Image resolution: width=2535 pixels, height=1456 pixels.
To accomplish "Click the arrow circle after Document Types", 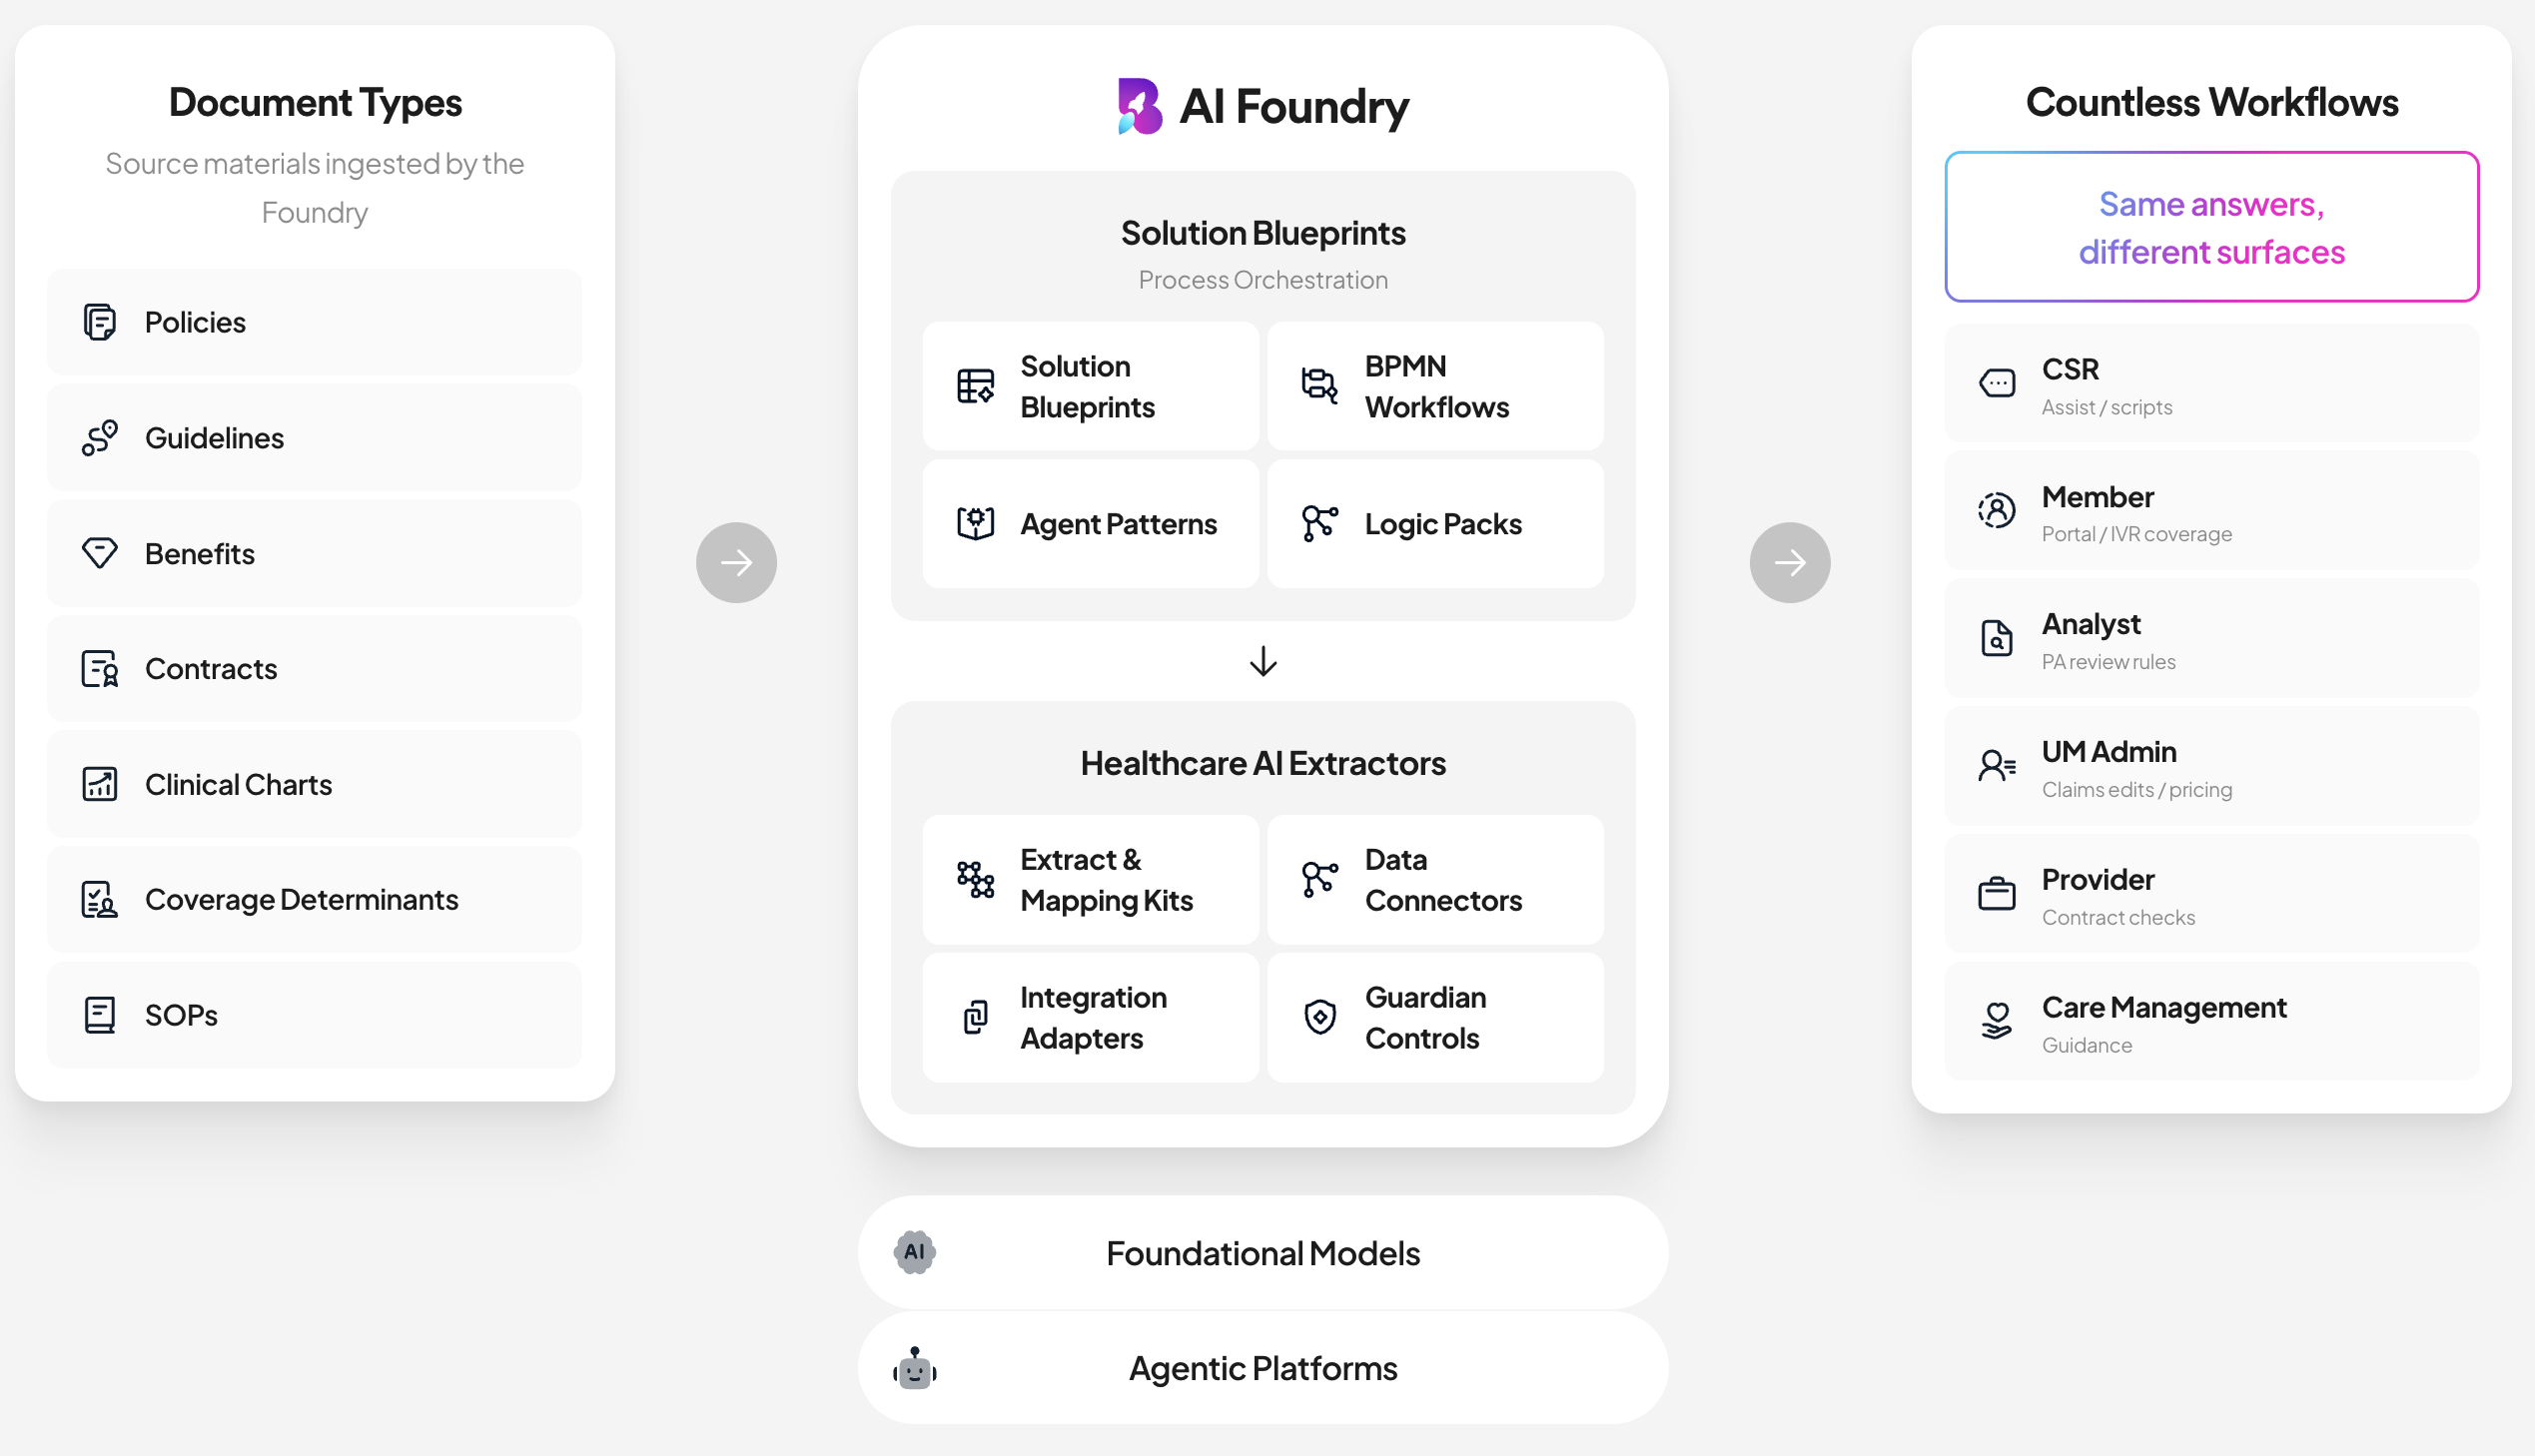I will click(736, 562).
